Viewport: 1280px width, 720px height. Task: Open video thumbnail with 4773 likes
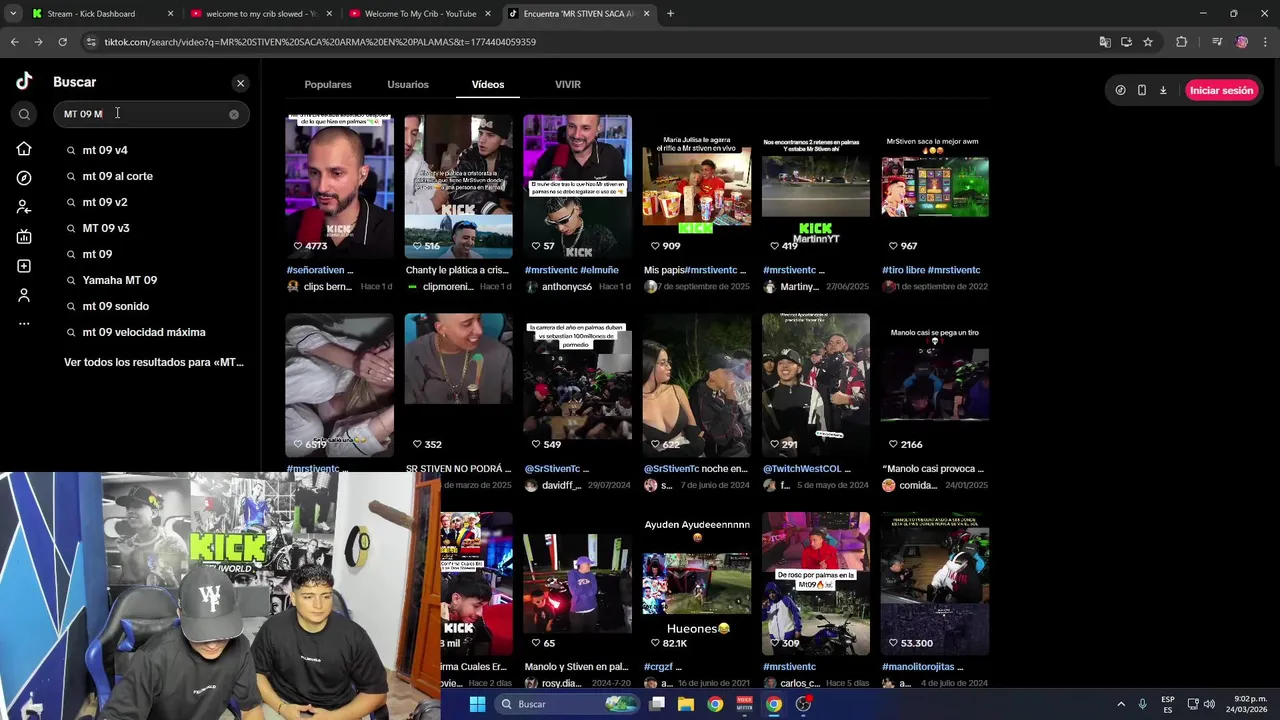[x=339, y=187]
